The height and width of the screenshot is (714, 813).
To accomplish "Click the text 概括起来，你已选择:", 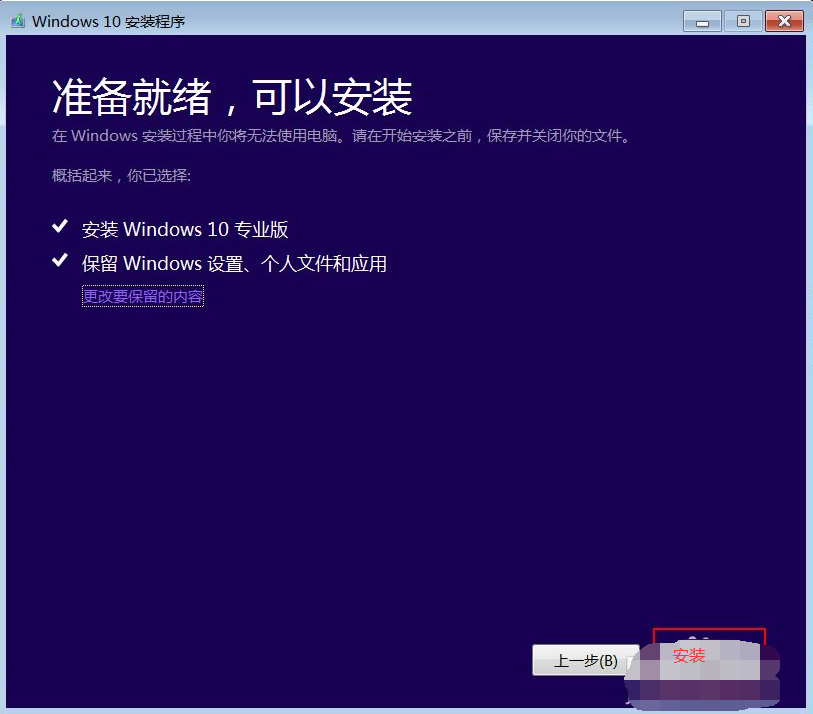I will (121, 176).
